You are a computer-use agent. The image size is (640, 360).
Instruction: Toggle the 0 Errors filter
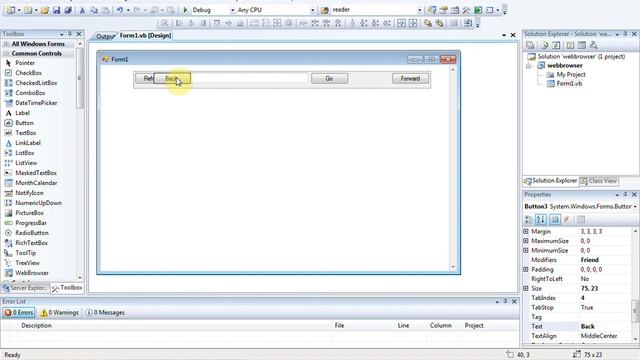(x=19, y=313)
